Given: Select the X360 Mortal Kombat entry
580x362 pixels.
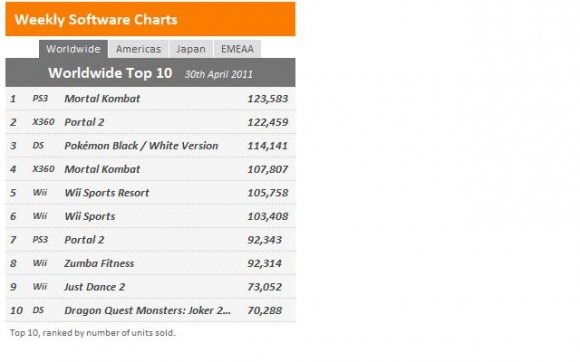Looking at the screenshot, I should [102, 169].
